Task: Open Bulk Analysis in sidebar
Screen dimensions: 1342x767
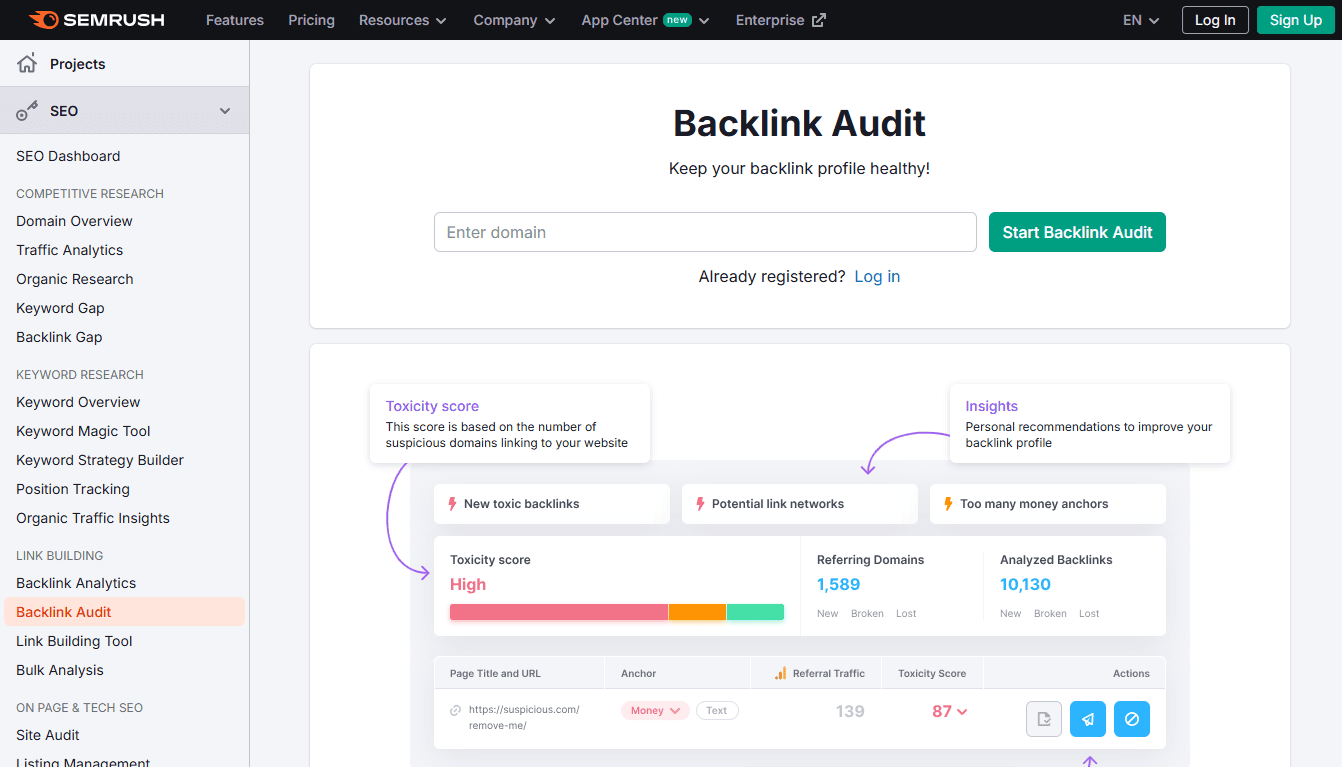Action: coord(60,670)
